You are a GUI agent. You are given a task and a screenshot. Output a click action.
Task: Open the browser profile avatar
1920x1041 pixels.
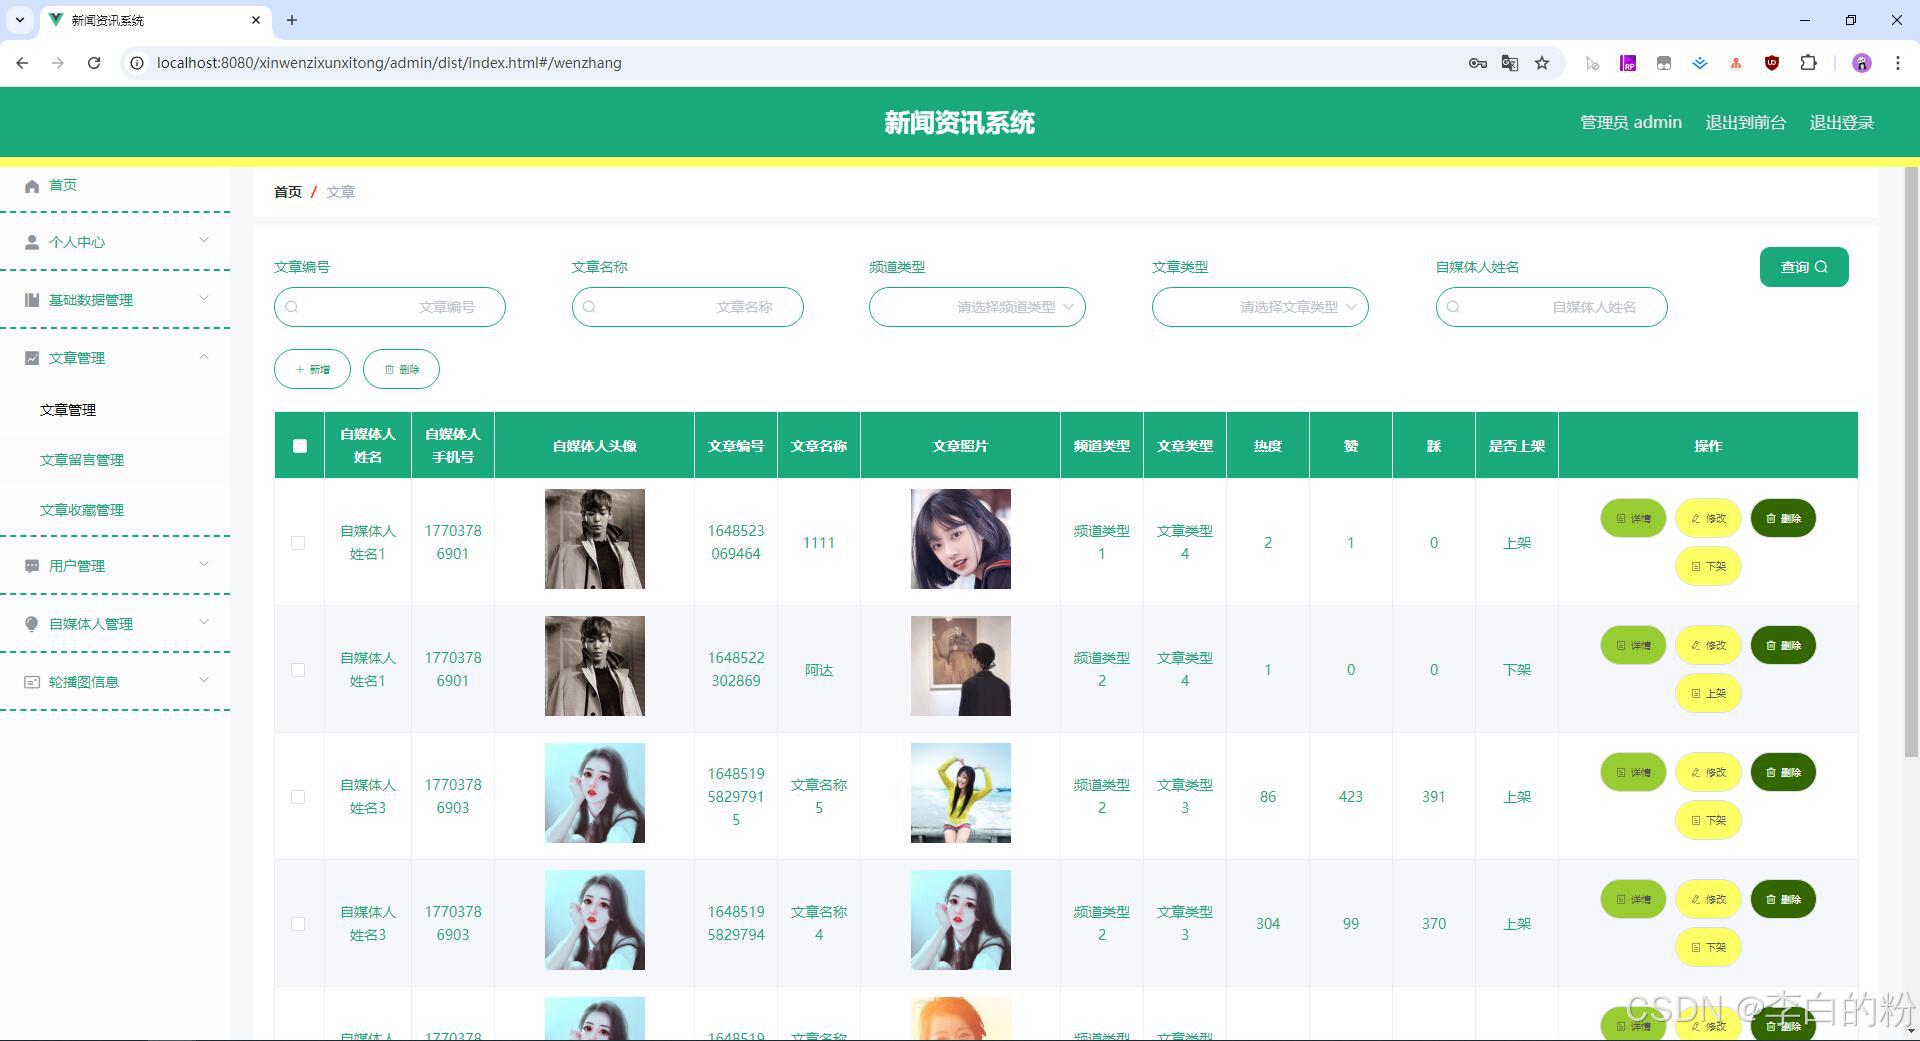(1862, 63)
